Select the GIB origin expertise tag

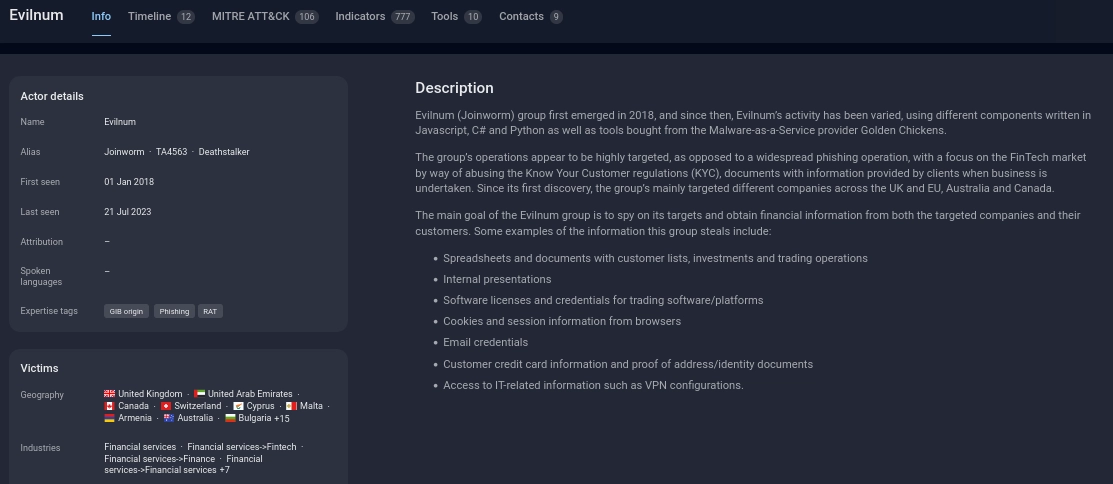[126, 312]
